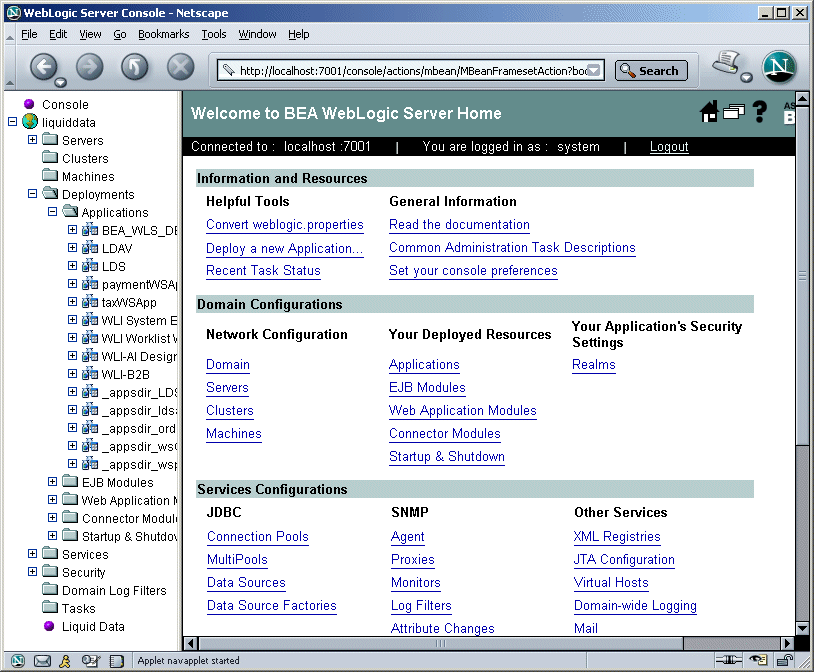Open the Help menu
Image resolution: width=814 pixels, height=672 pixels.
tap(299, 34)
